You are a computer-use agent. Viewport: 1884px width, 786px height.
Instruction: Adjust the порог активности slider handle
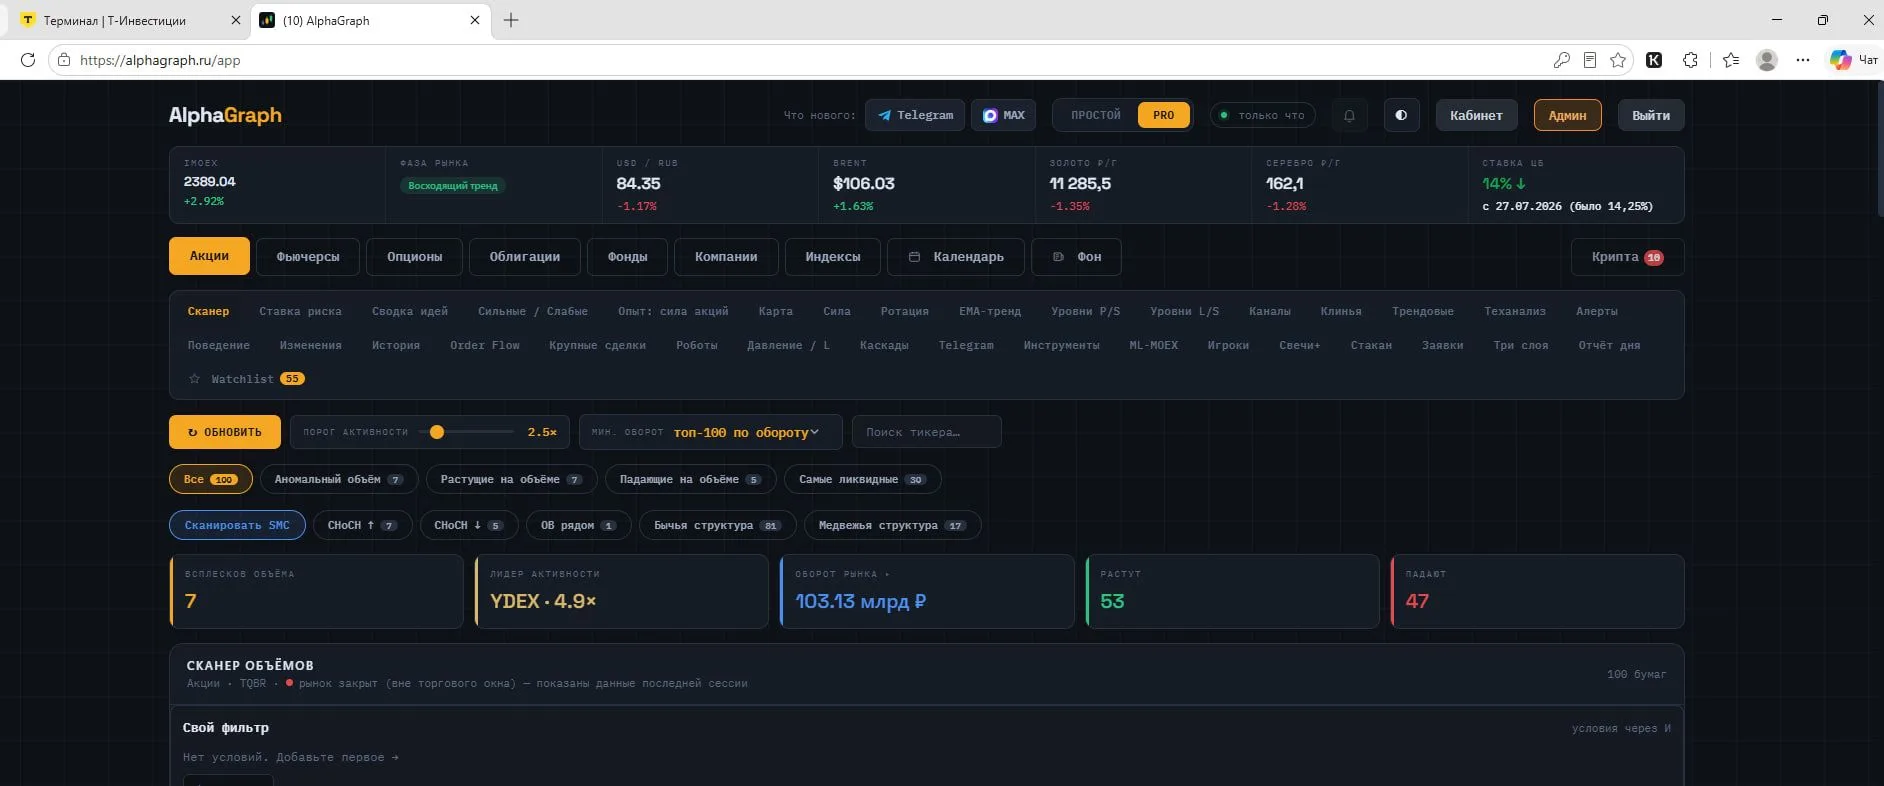(x=437, y=432)
